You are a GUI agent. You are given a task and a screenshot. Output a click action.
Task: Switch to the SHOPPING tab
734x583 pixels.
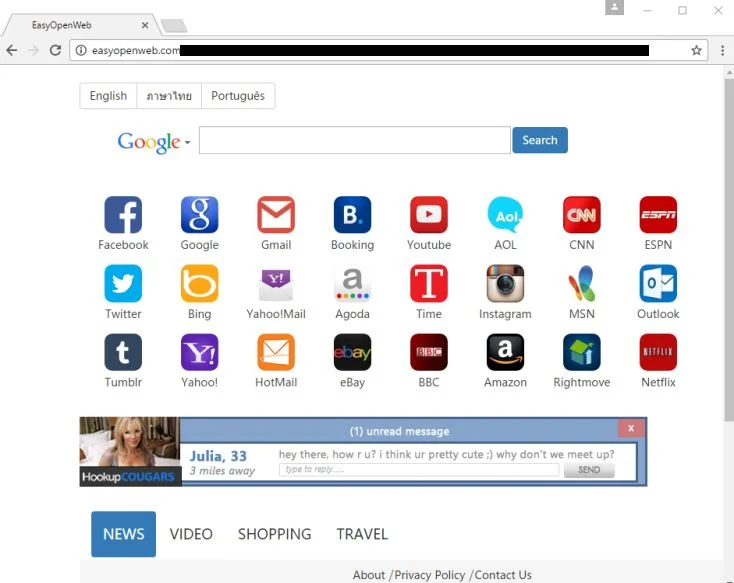[274, 534]
